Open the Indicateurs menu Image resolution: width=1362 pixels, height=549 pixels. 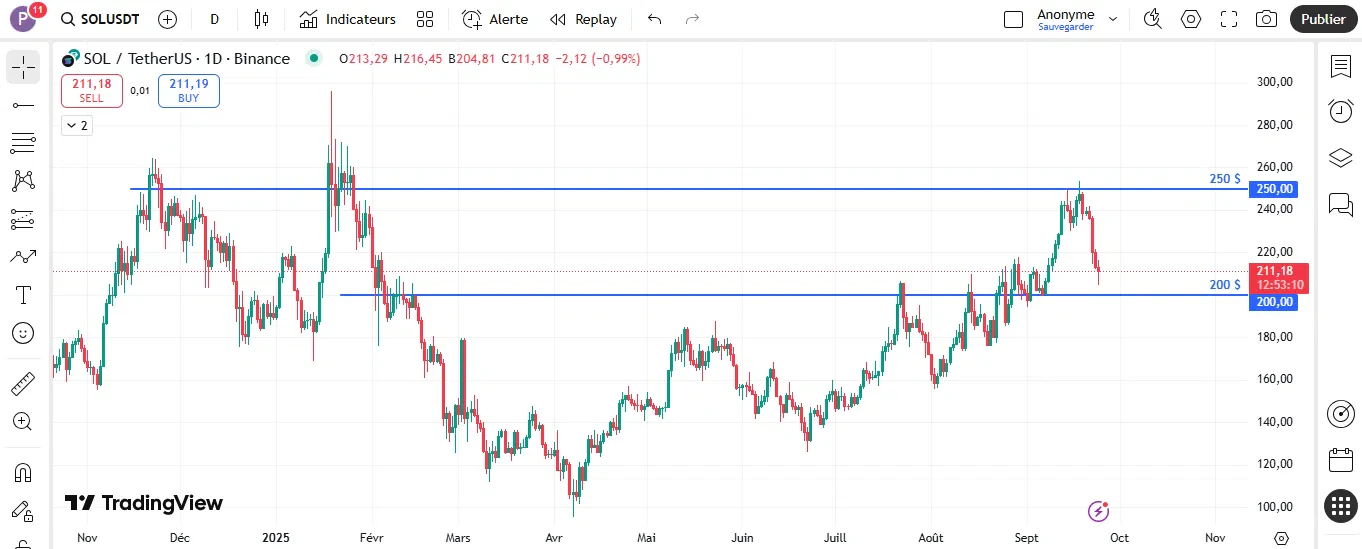[348, 19]
